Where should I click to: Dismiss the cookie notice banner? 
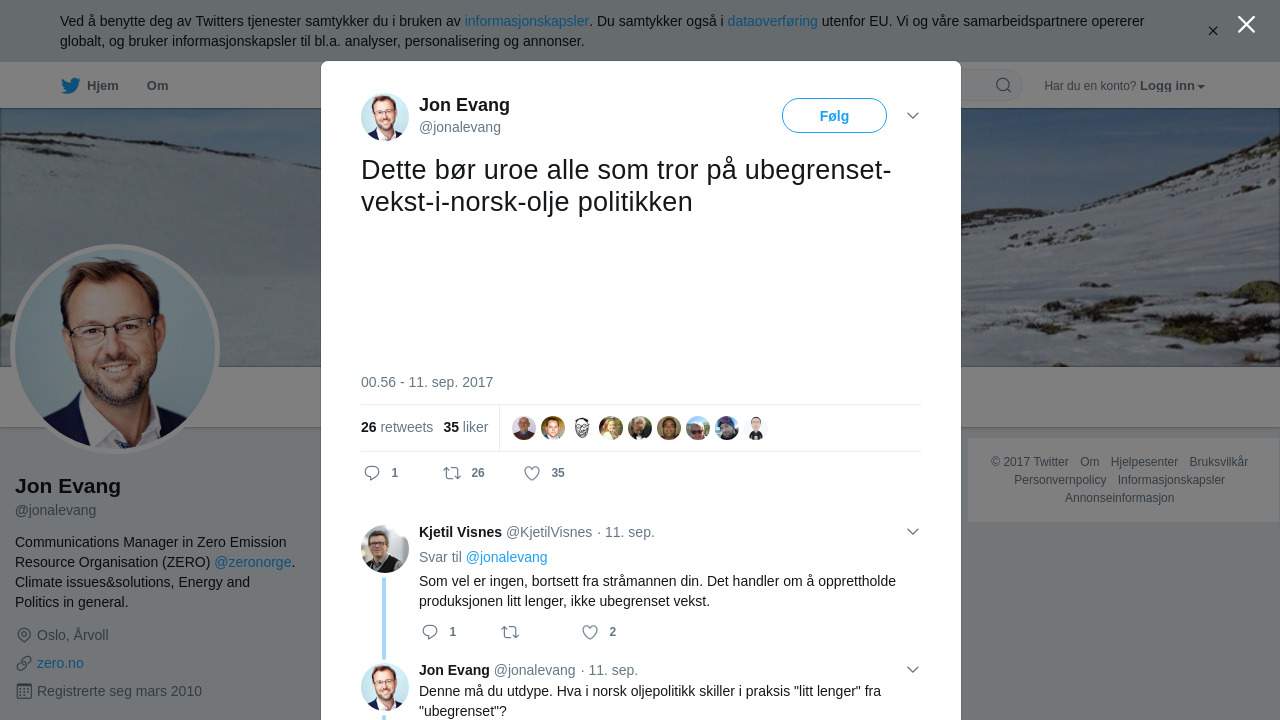tap(1213, 31)
